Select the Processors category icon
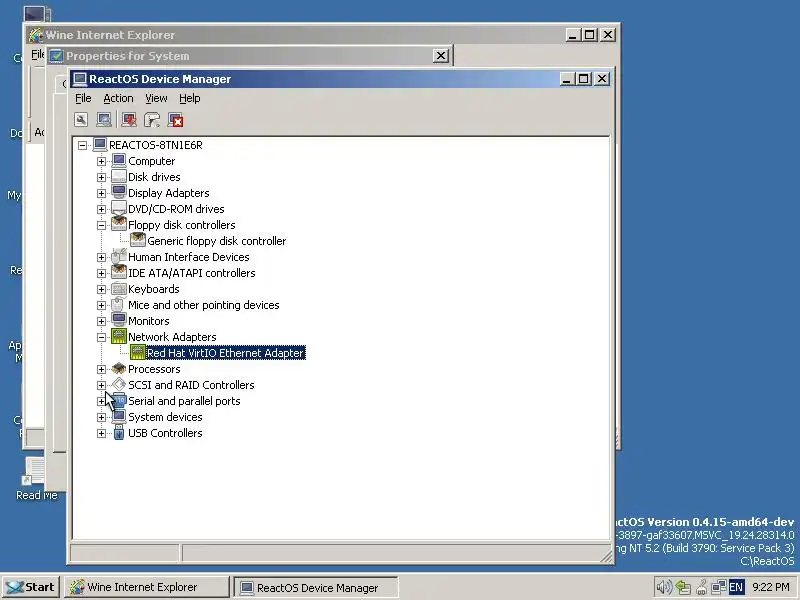The height and width of the screenshot is (600, 800). tap(118, 368)
